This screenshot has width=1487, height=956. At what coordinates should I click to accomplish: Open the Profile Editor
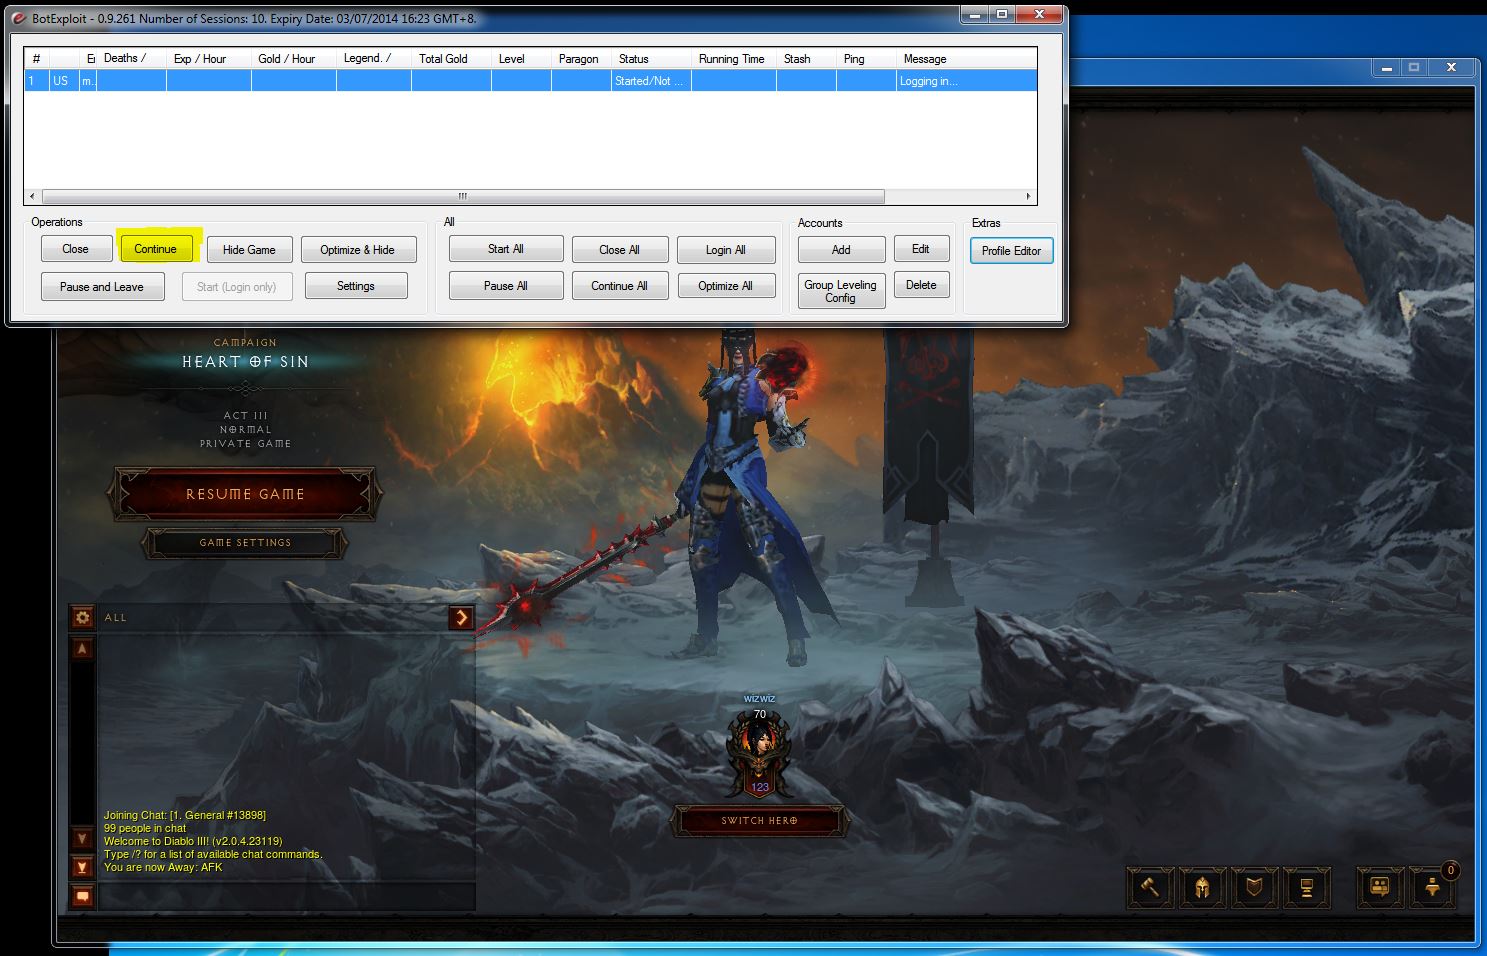click(1012, 251)
